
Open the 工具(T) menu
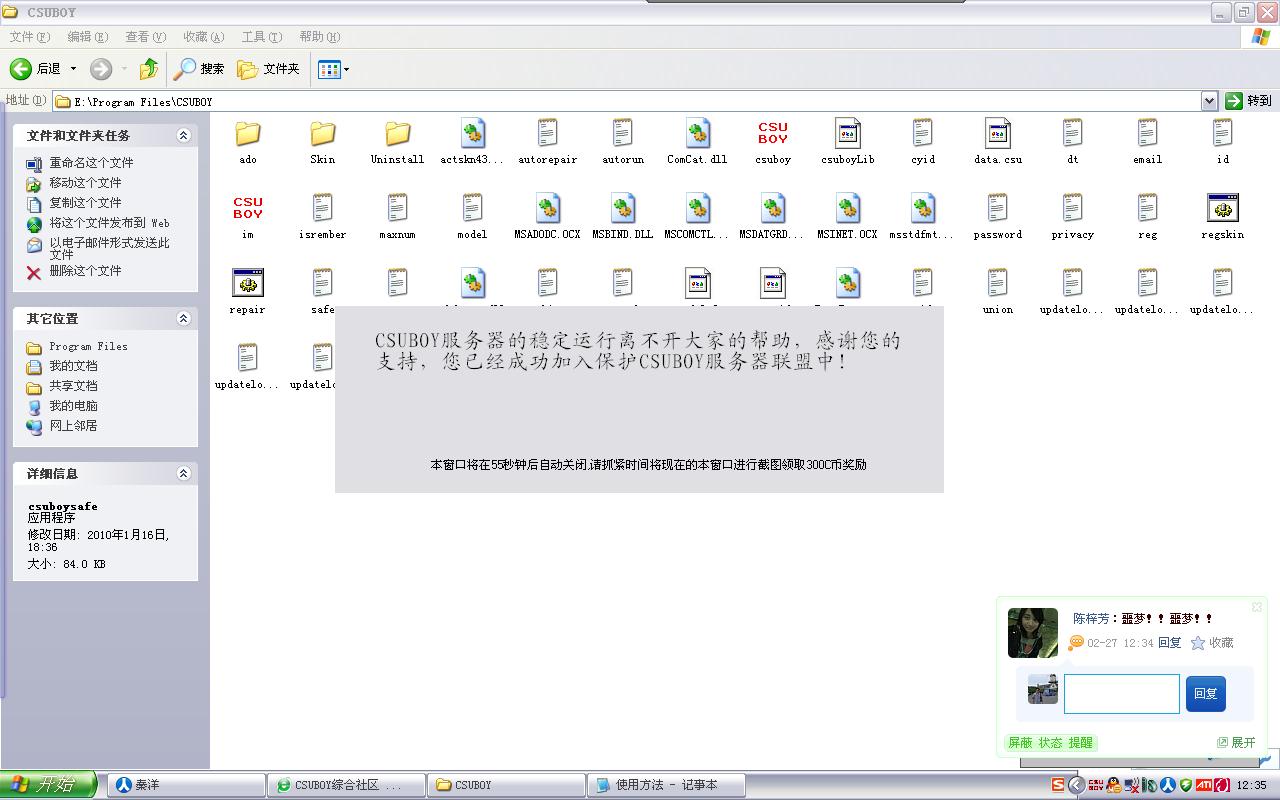click(x=262, y=37)
